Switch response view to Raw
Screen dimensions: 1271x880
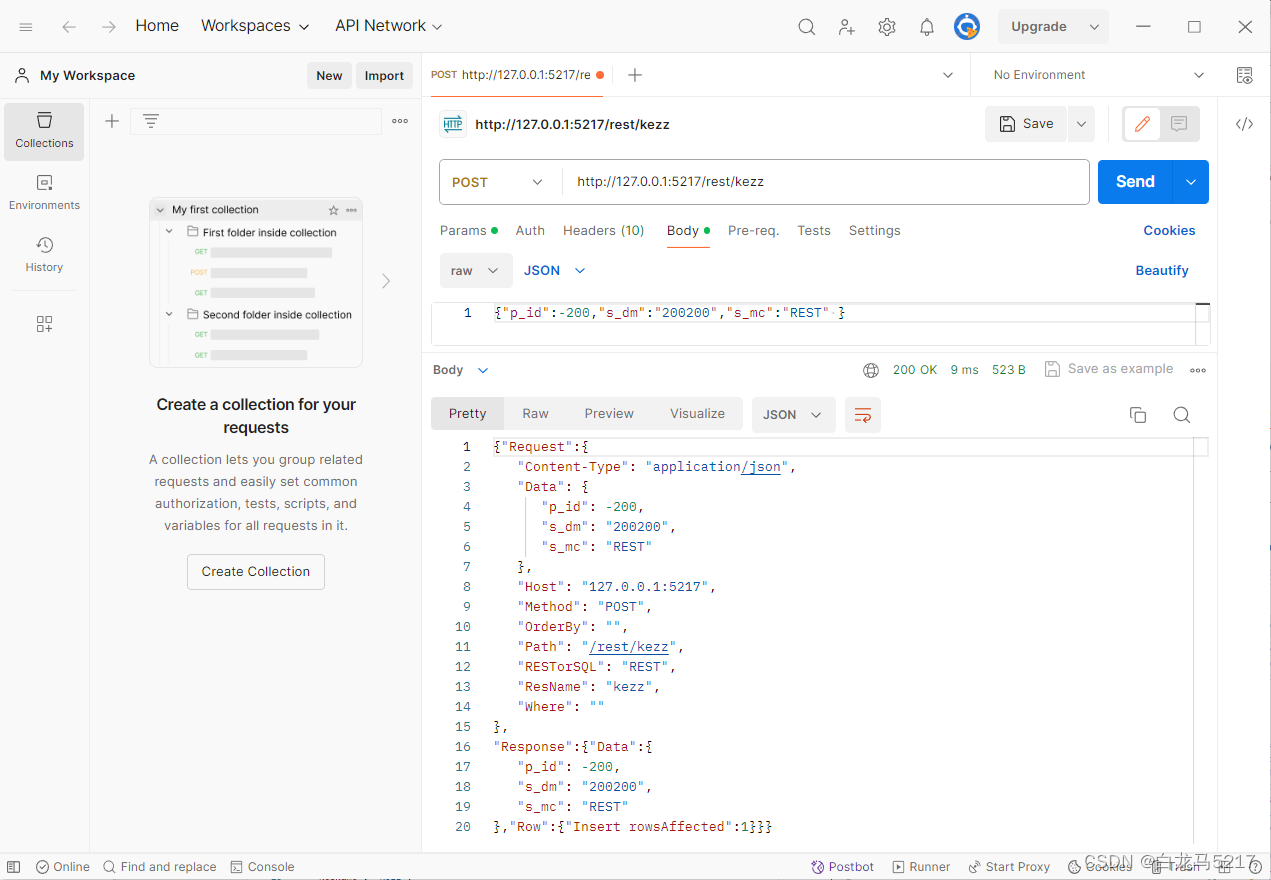[535, 414]
